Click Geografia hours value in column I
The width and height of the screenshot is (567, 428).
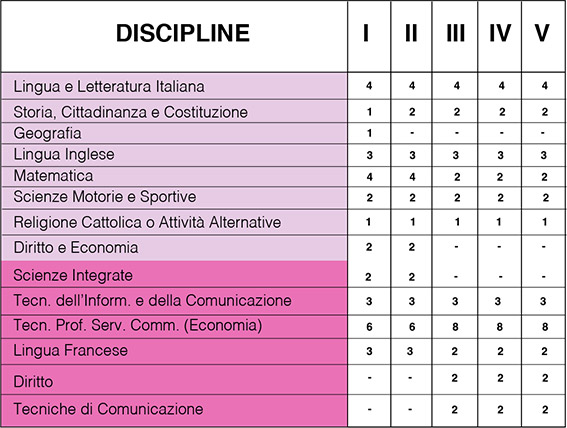tap(369, 133)
